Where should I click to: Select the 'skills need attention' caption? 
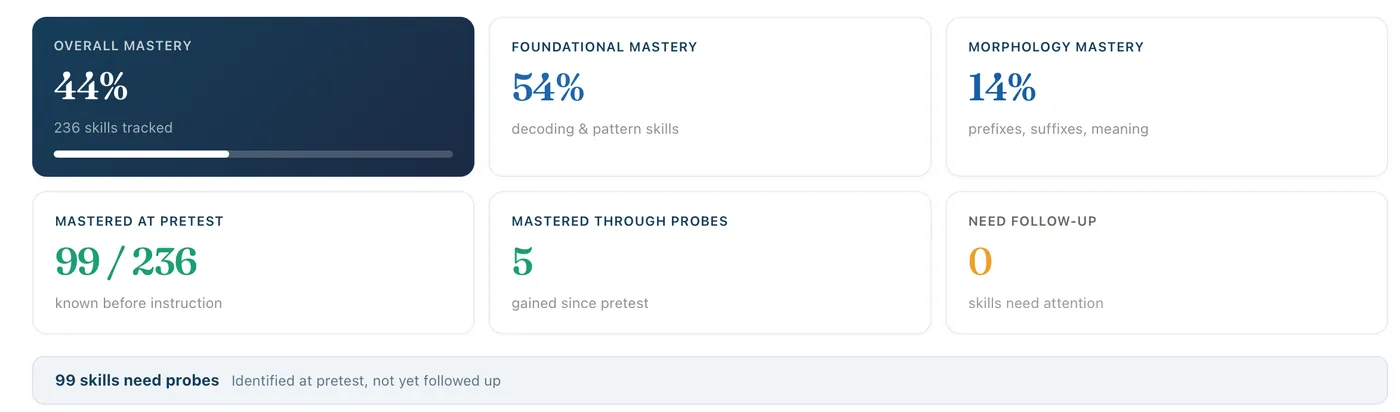click(1036, 303)
